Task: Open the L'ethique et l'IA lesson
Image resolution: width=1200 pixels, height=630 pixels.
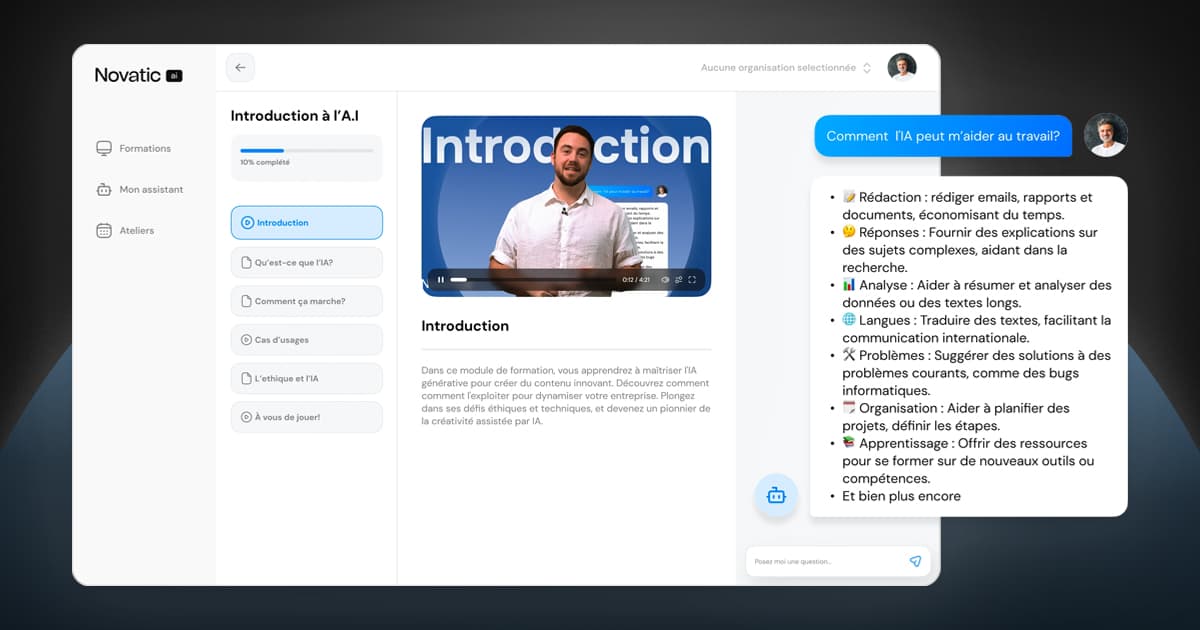Action: coord(306,378)
